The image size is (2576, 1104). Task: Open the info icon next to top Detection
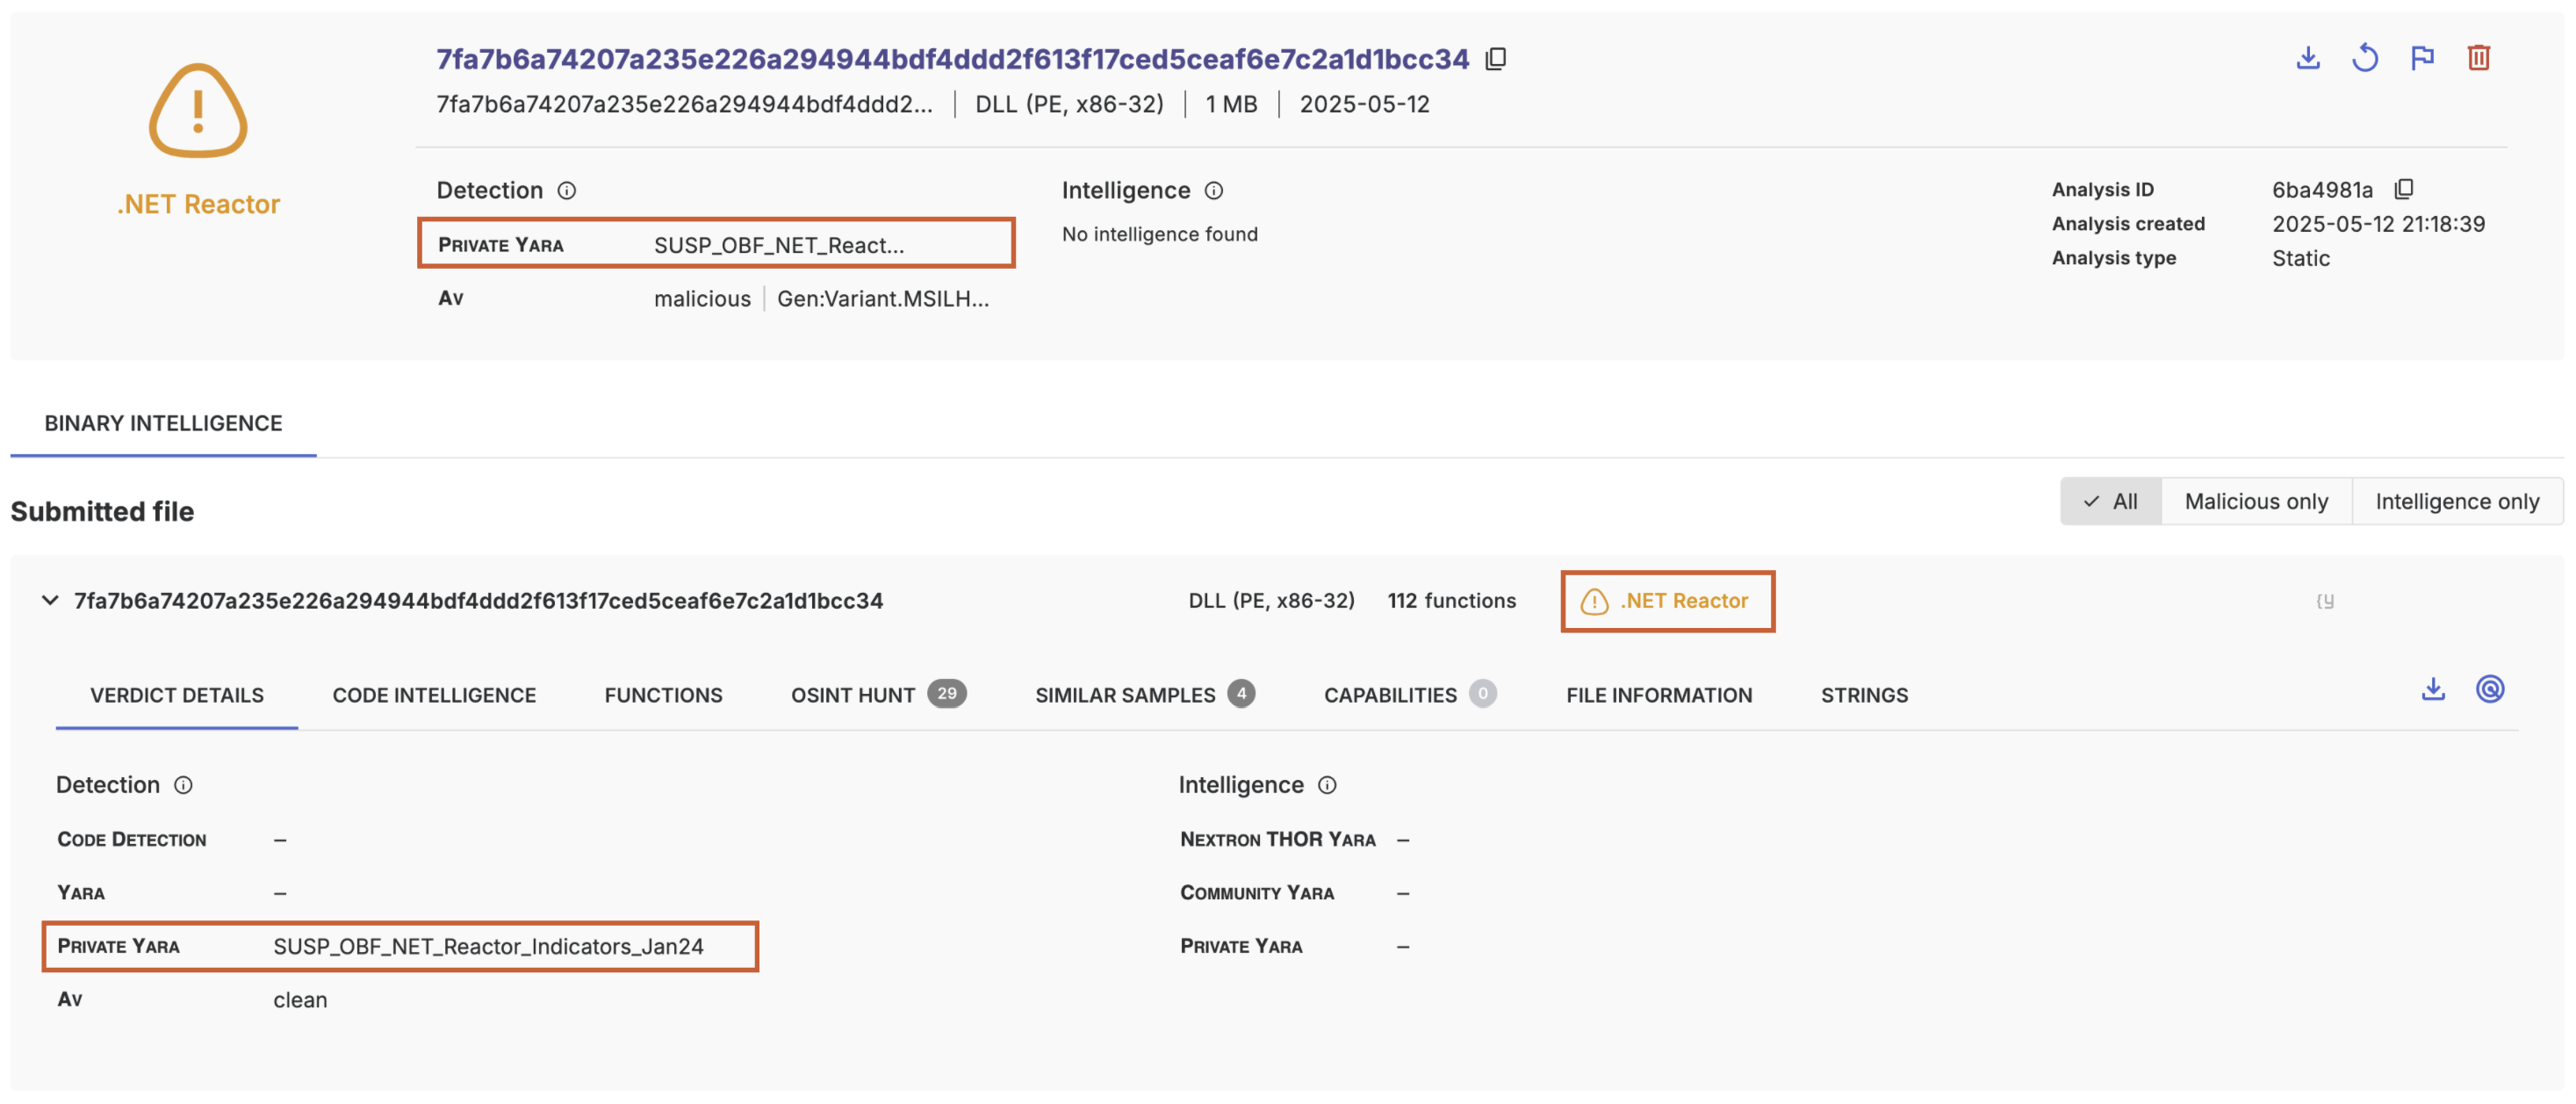[x=567, y=190]
